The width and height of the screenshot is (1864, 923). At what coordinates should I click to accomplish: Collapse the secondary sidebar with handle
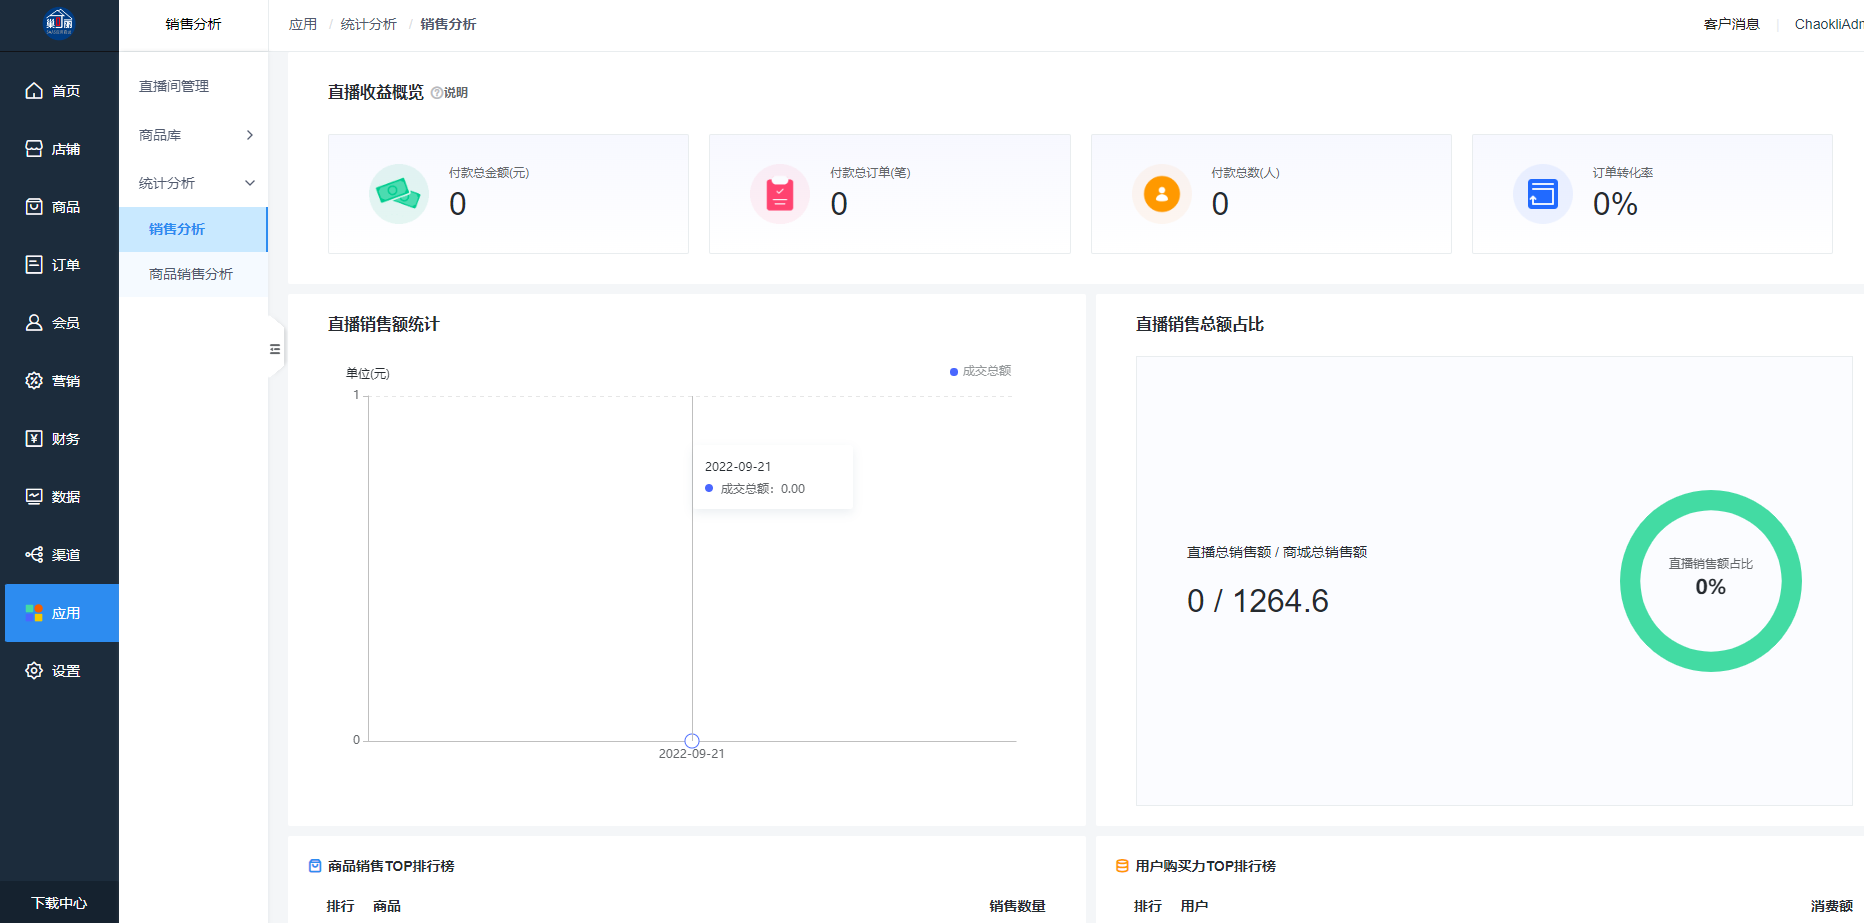click(x=275, y=349)
